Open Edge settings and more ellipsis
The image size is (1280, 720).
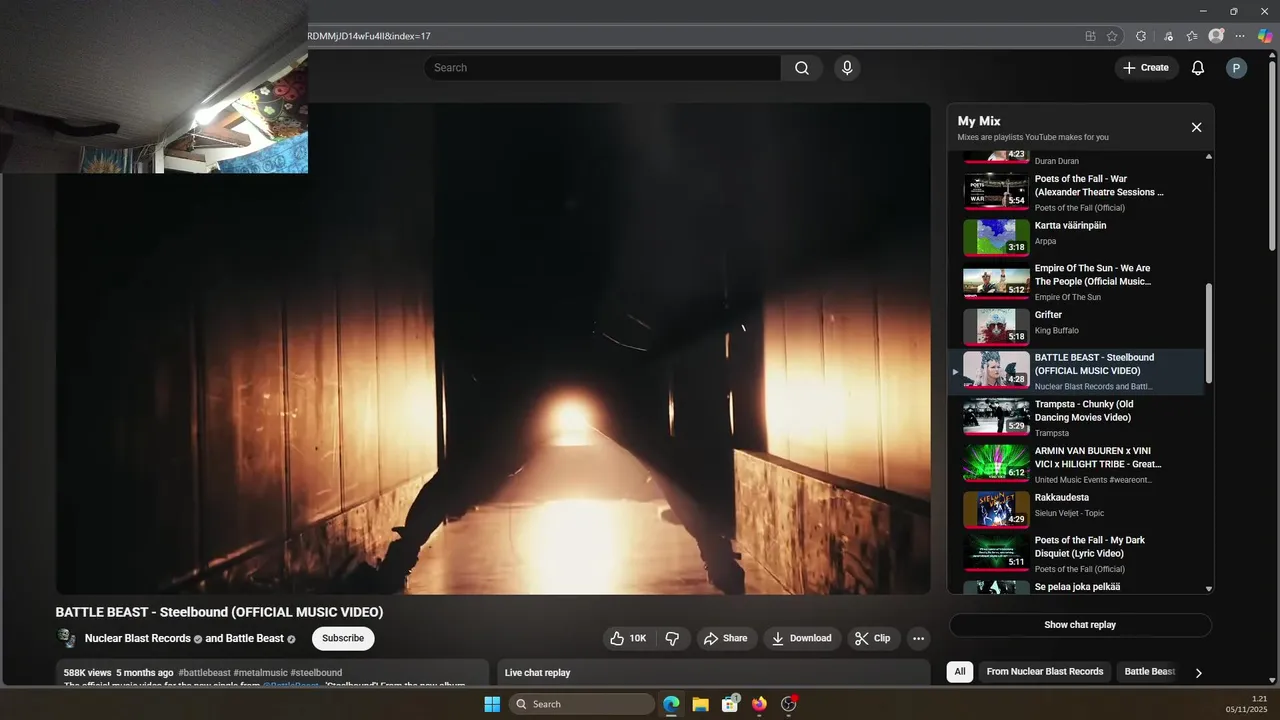pos(1240,36)
